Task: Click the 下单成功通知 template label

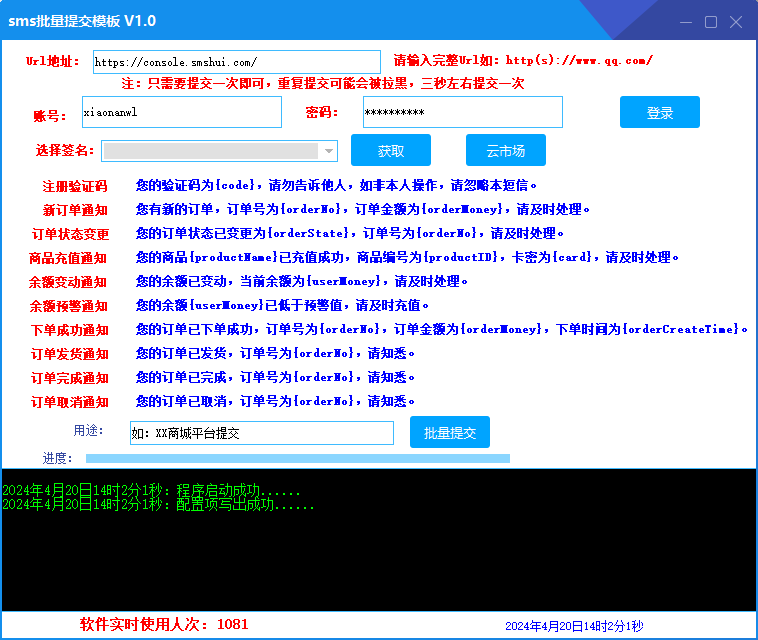Action: pyautogui.click(x=68, y=330)
